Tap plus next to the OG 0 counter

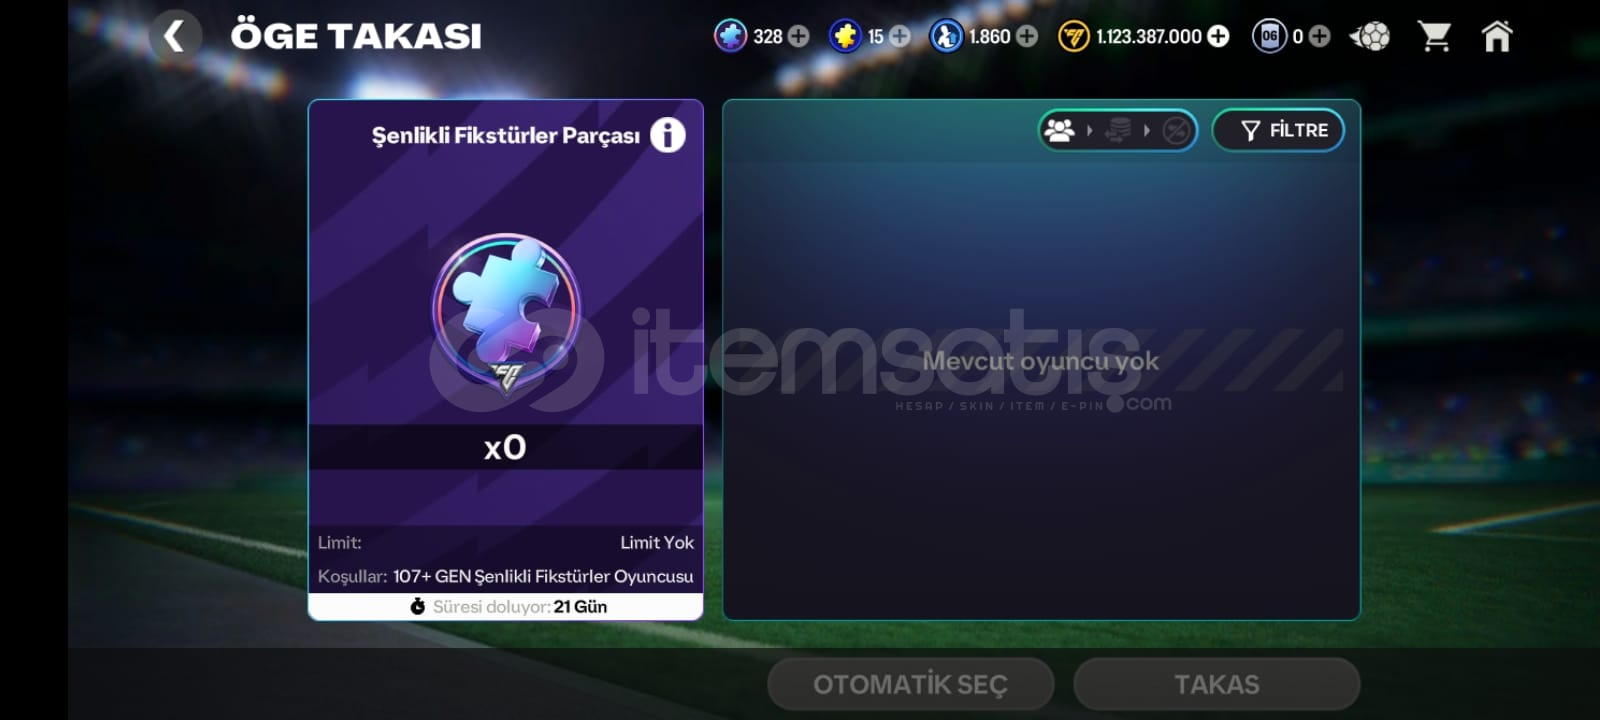click(x=1319, y=37)
